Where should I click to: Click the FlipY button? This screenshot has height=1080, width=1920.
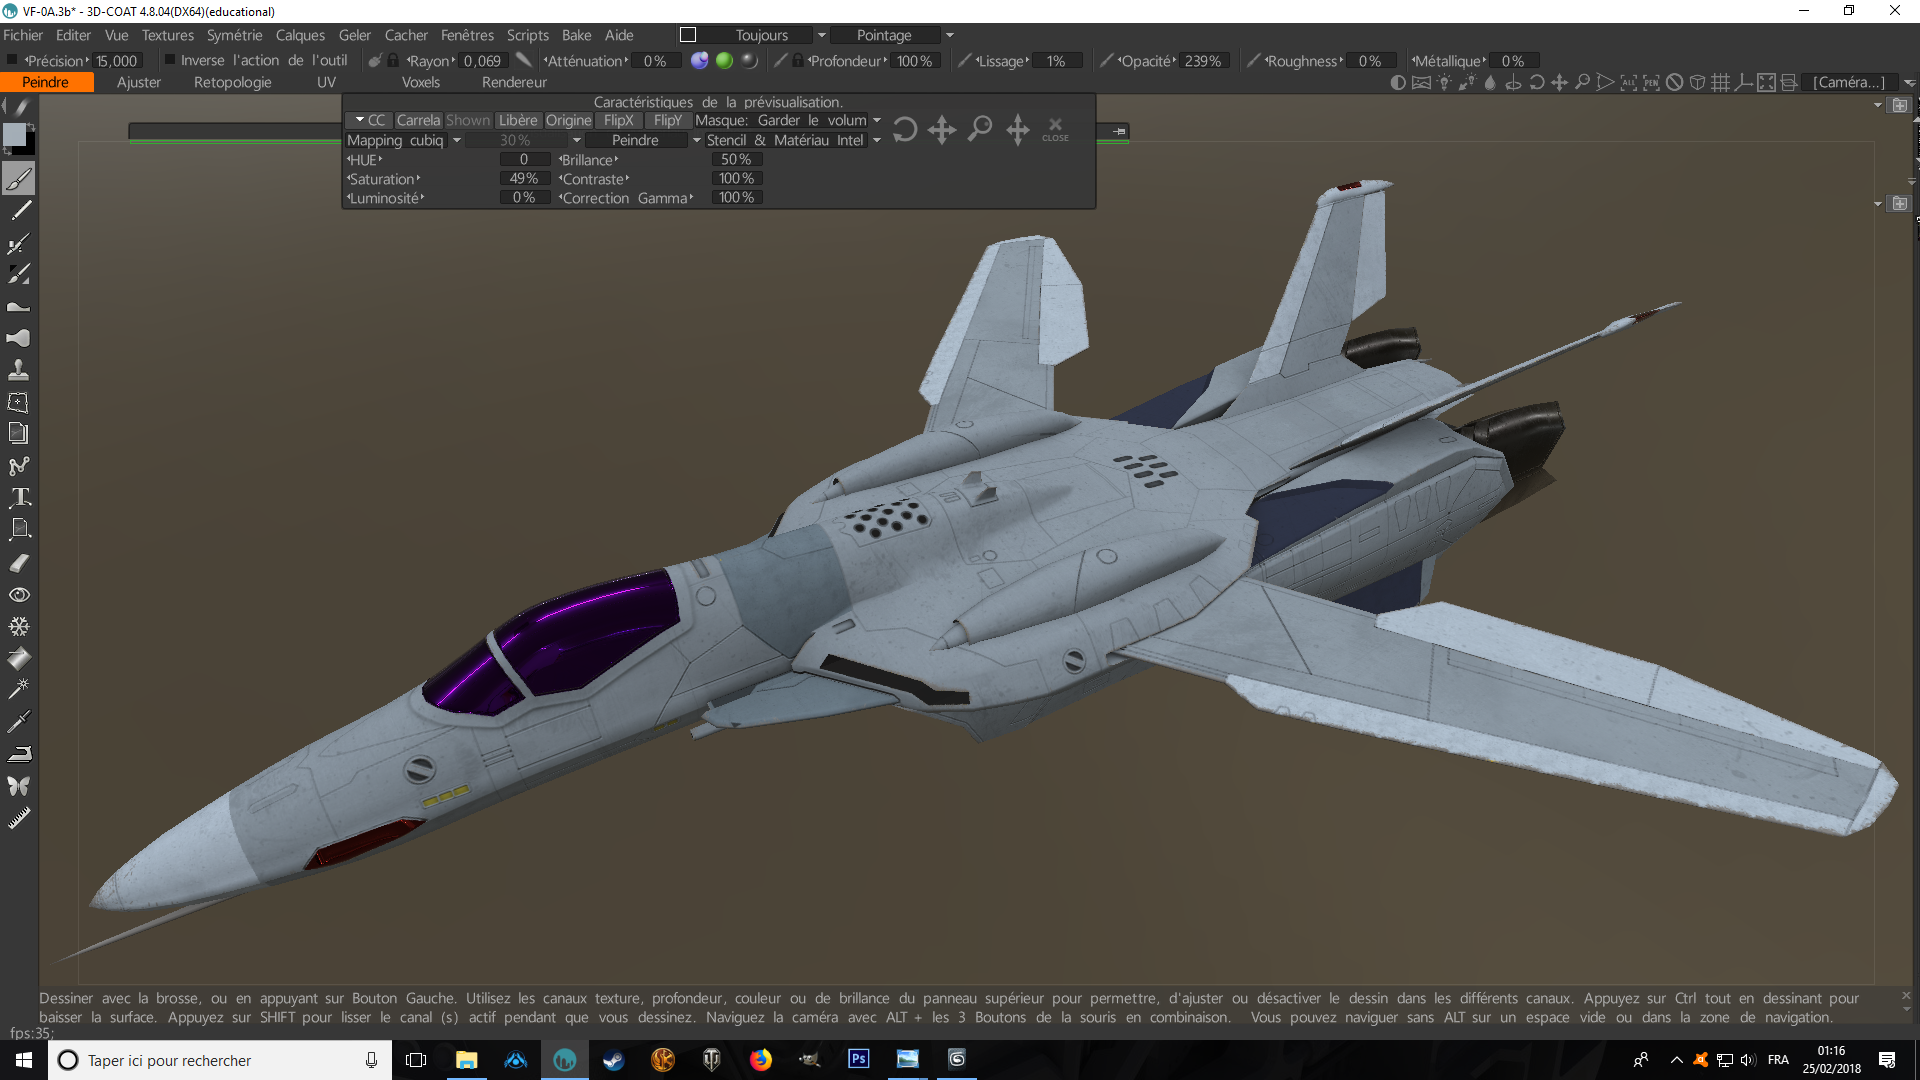[667, 120]
